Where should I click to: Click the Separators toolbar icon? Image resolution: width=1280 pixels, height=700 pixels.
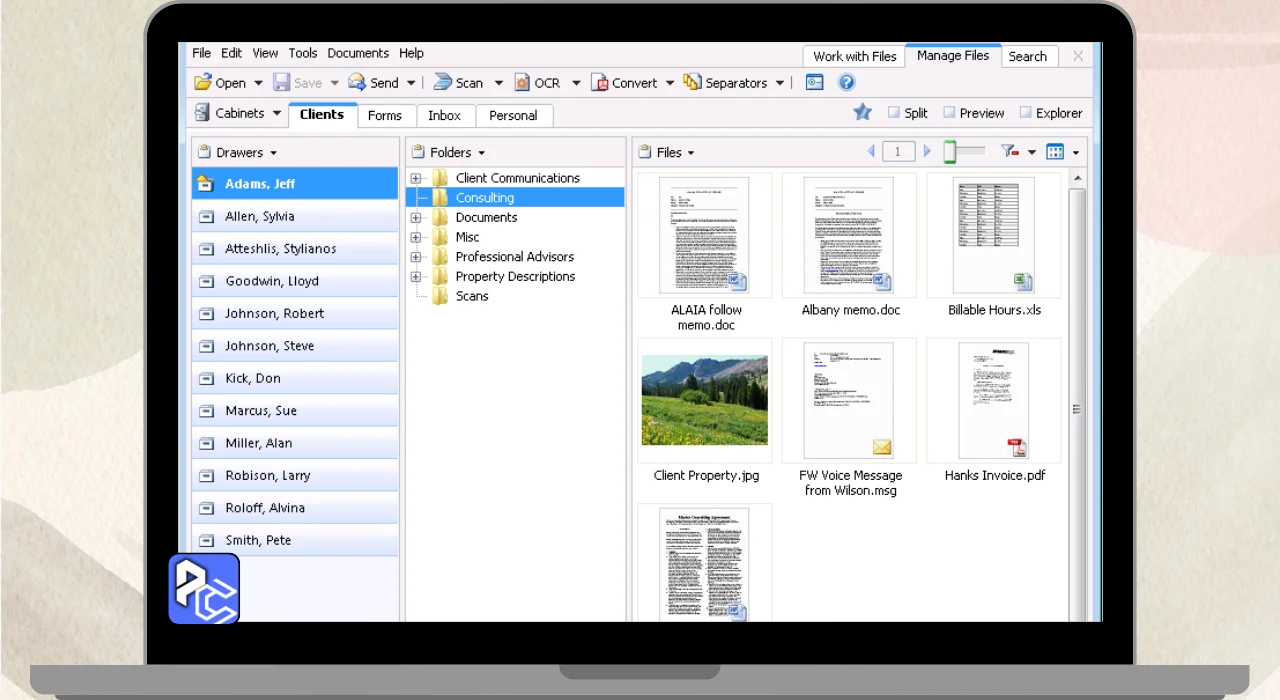(692, 83)
